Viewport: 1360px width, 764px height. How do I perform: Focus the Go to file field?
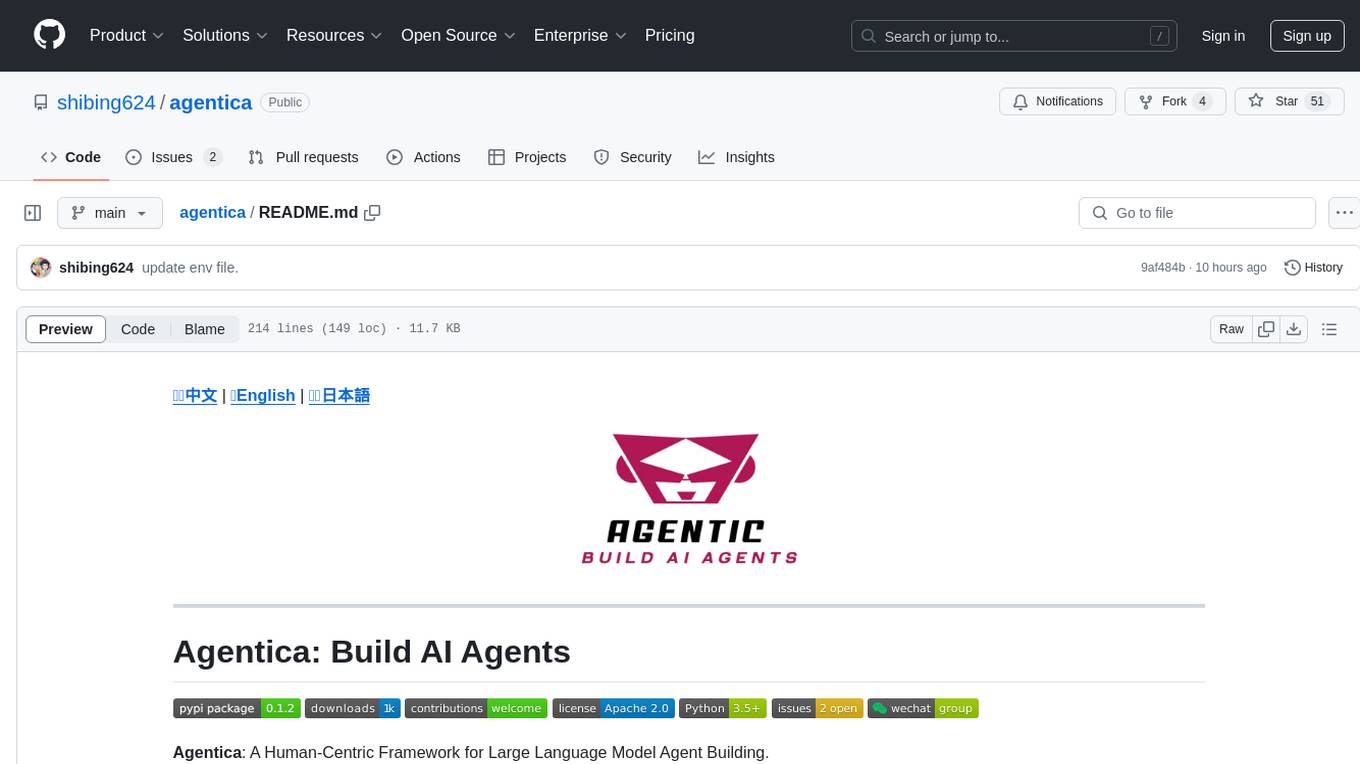1197,213
